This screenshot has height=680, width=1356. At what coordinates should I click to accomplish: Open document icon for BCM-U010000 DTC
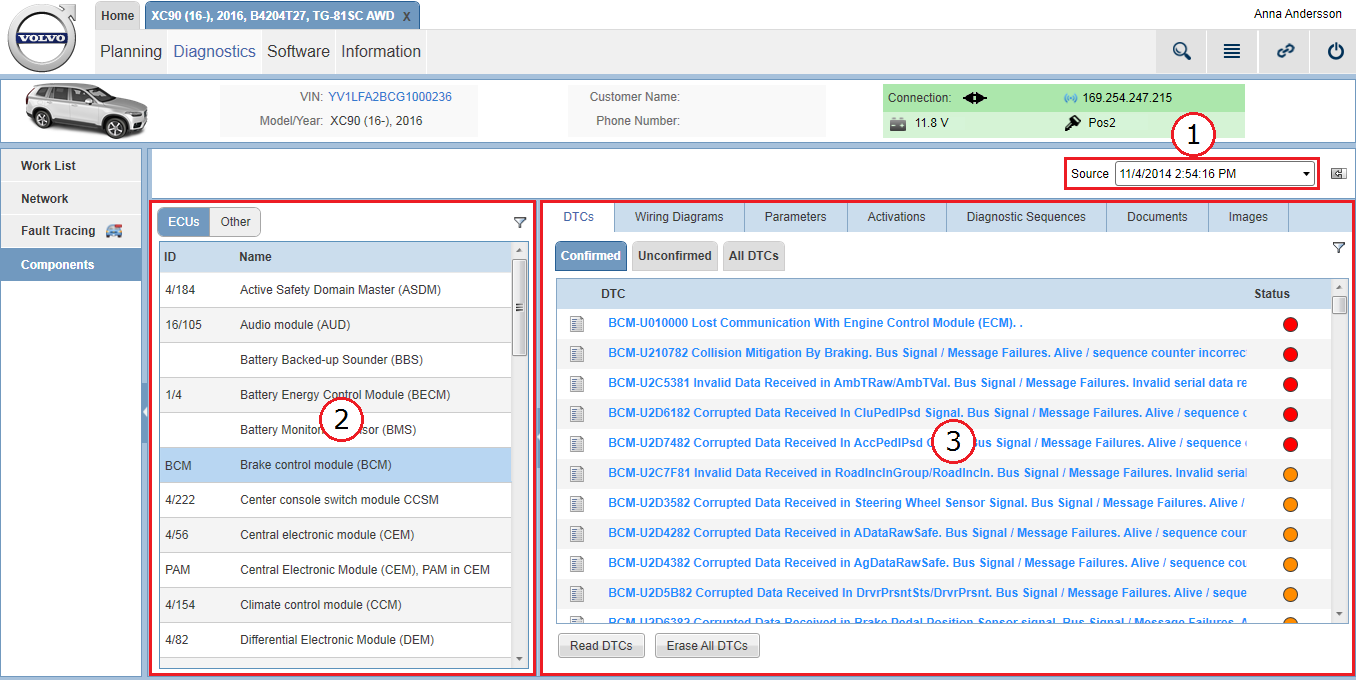coord(576,323)
